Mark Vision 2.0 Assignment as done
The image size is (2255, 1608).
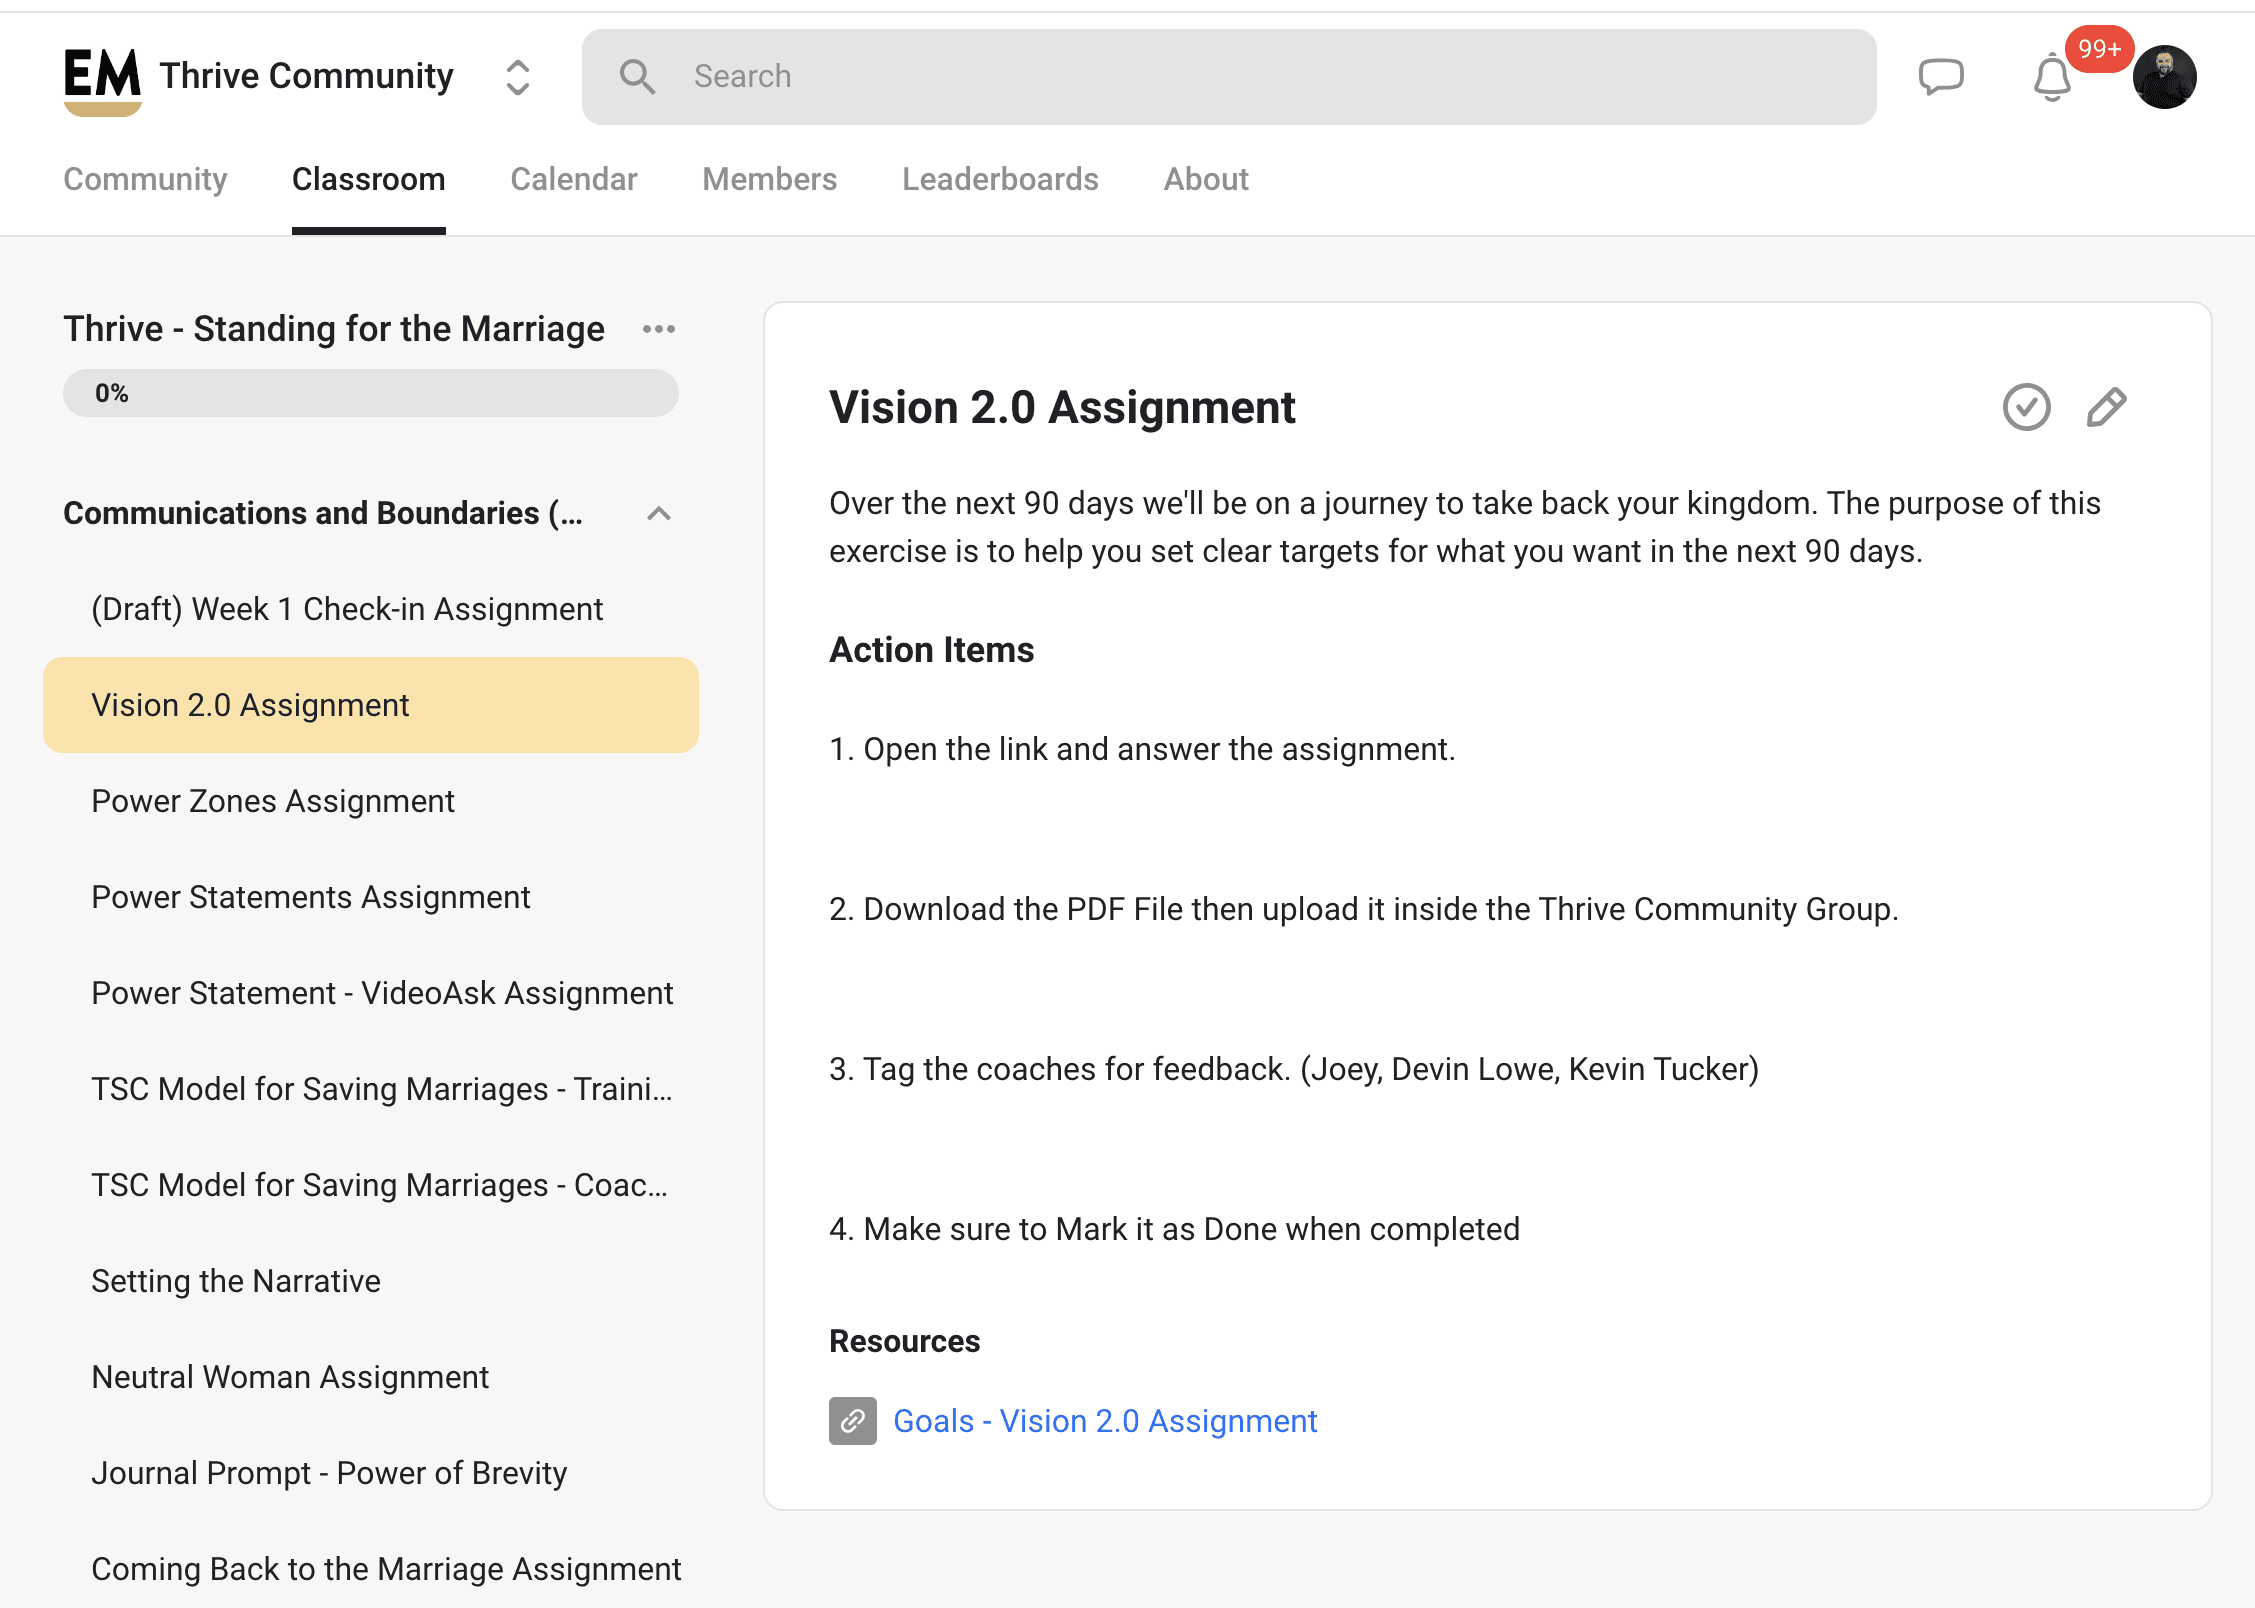[x=2026, y=407]
